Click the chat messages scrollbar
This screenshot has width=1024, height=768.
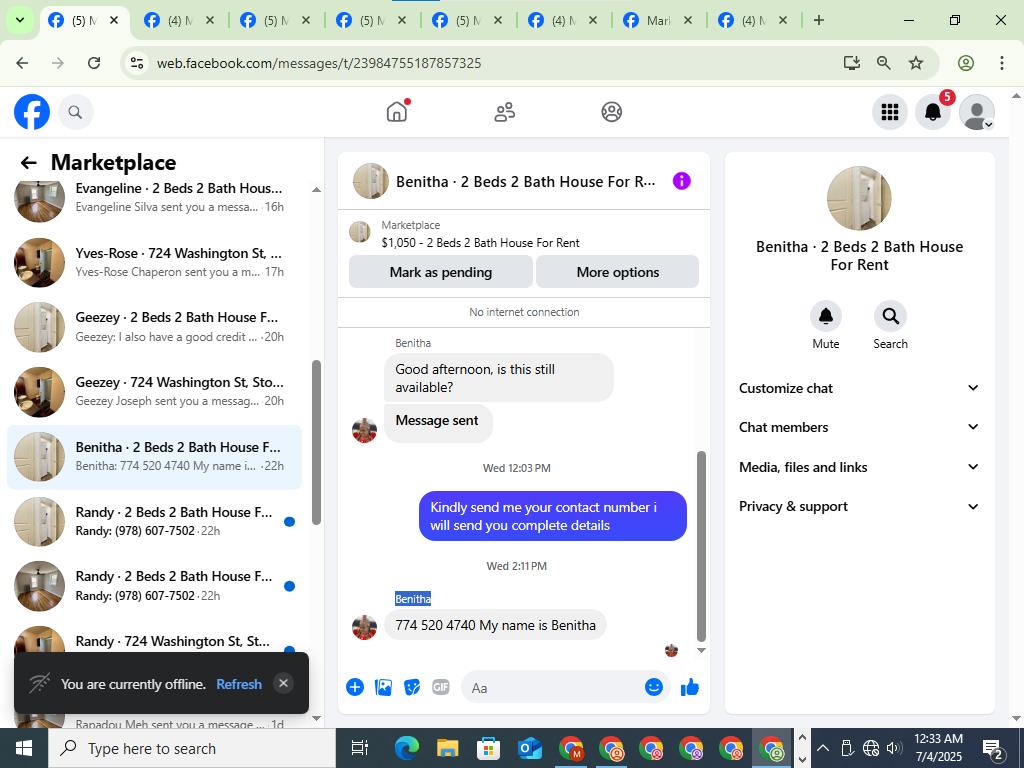(701, 546)
